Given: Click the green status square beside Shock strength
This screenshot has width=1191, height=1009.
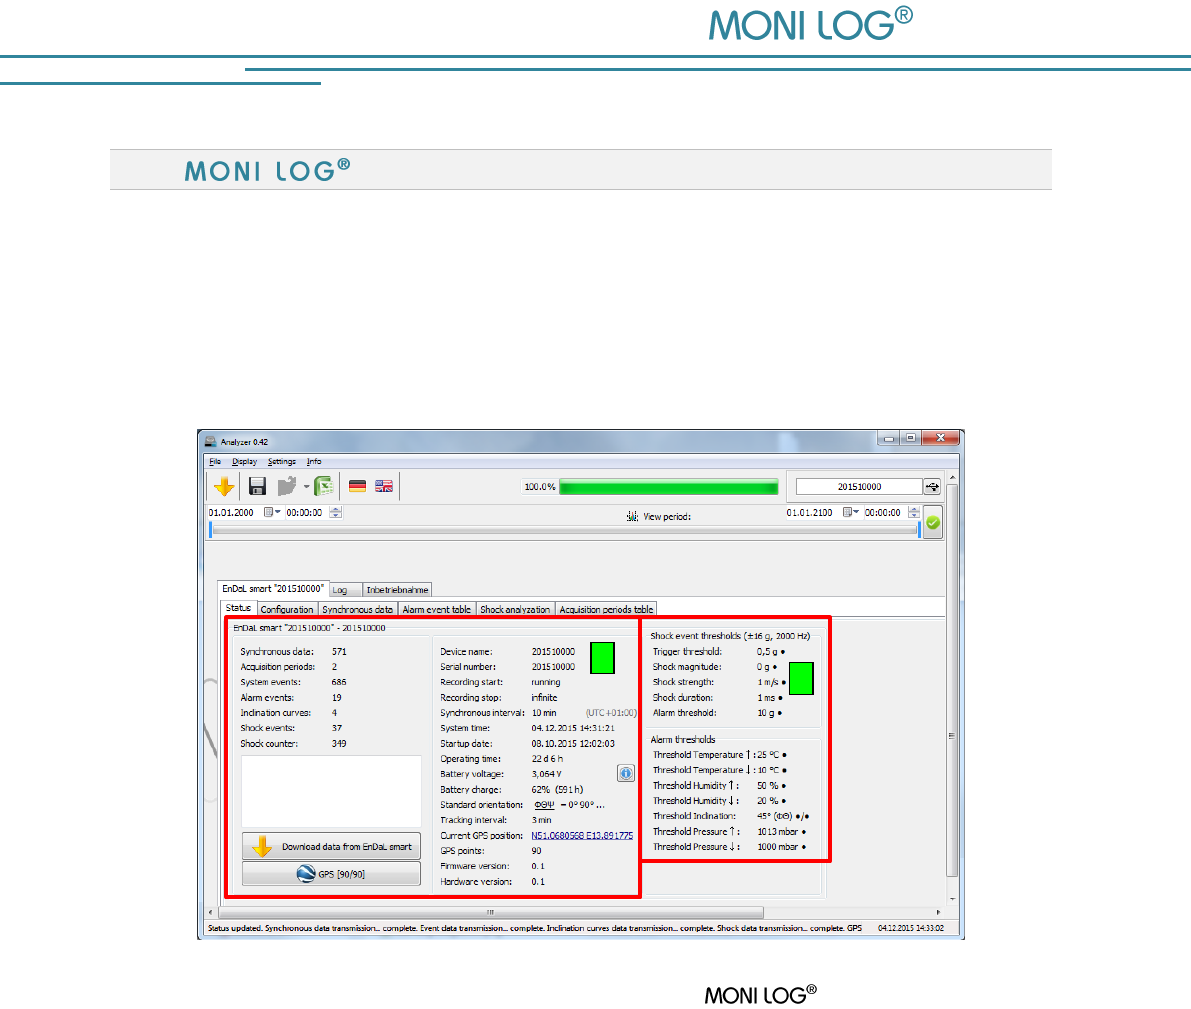Looking at the screenshot, I should [x=801, y=678].
